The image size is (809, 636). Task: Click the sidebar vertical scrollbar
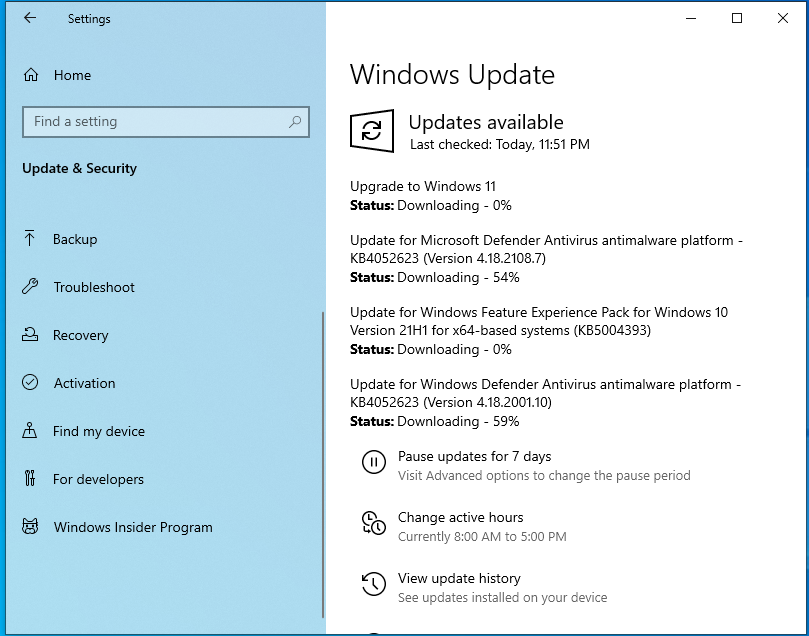coord(323,464)
